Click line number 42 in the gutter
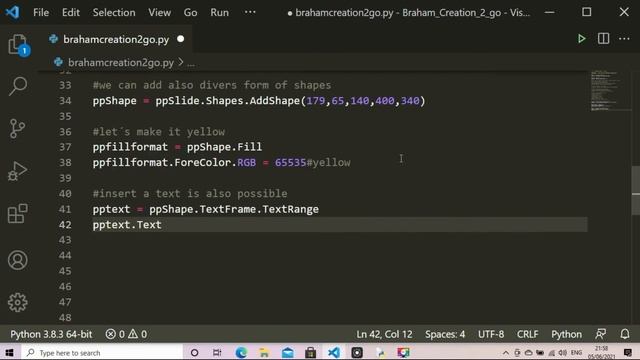The height and width of the screenshot is (360, 640). pos(65,224)
